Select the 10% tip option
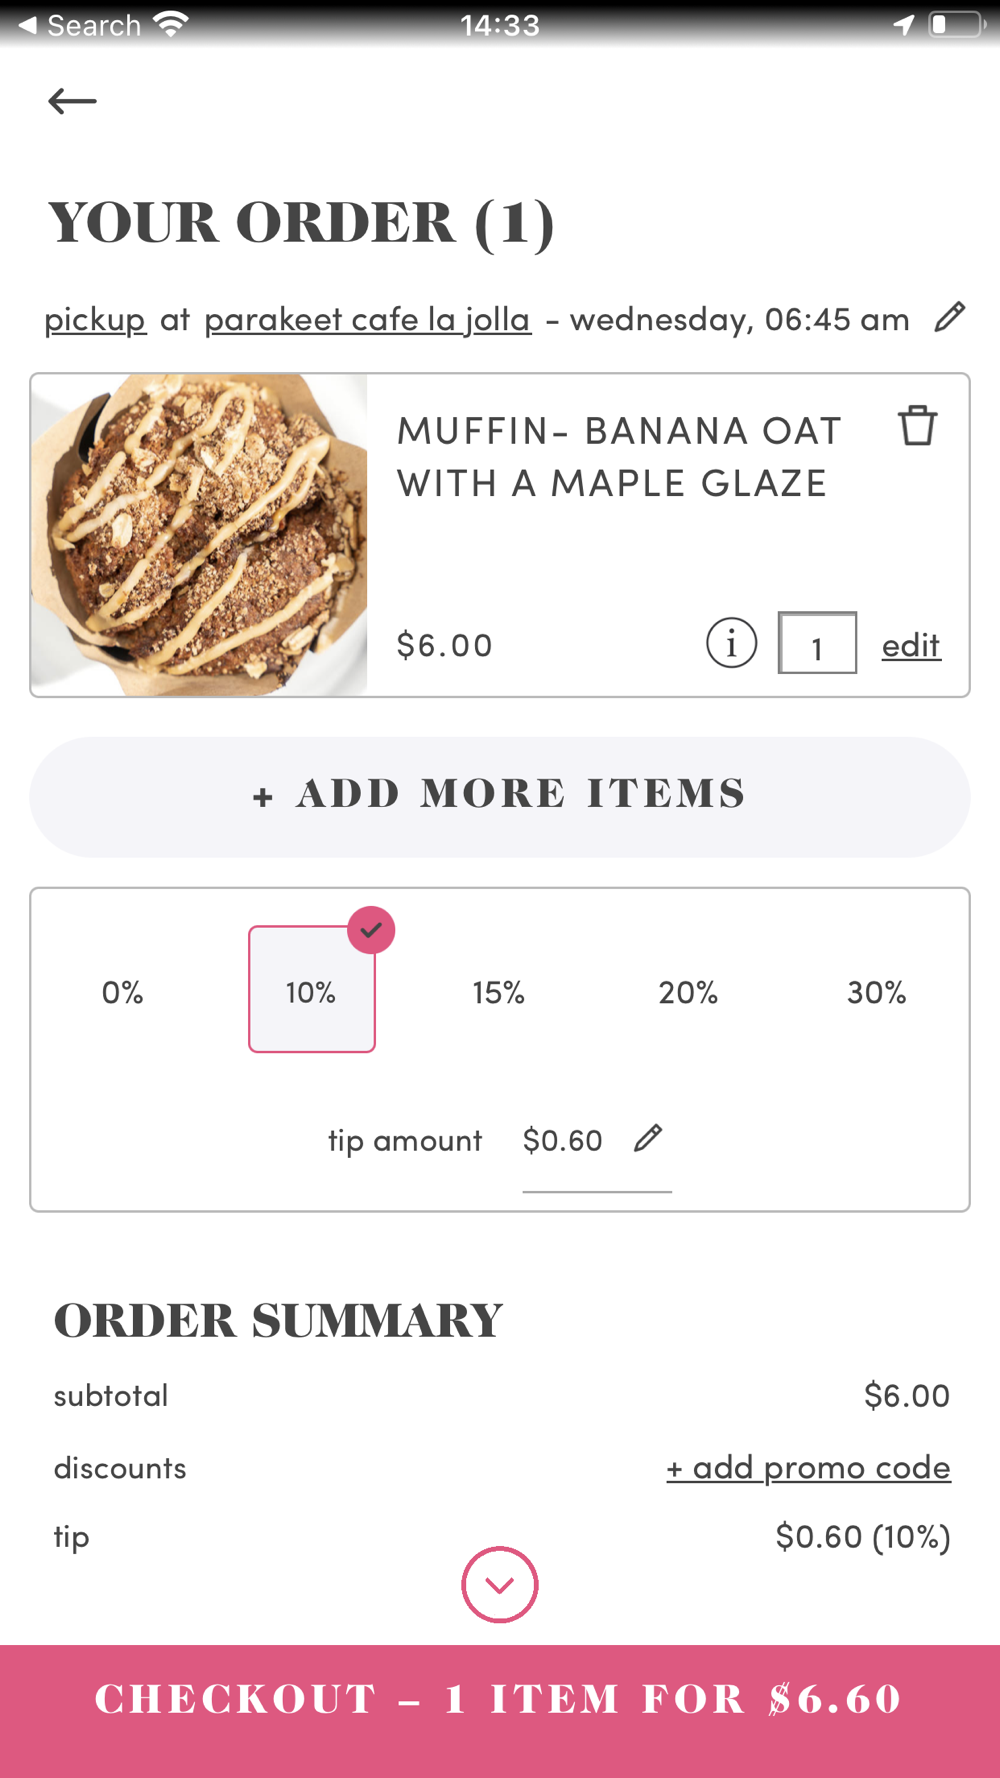The image size is (1000, 1778). pyautogui.click(x=311, y=992)
